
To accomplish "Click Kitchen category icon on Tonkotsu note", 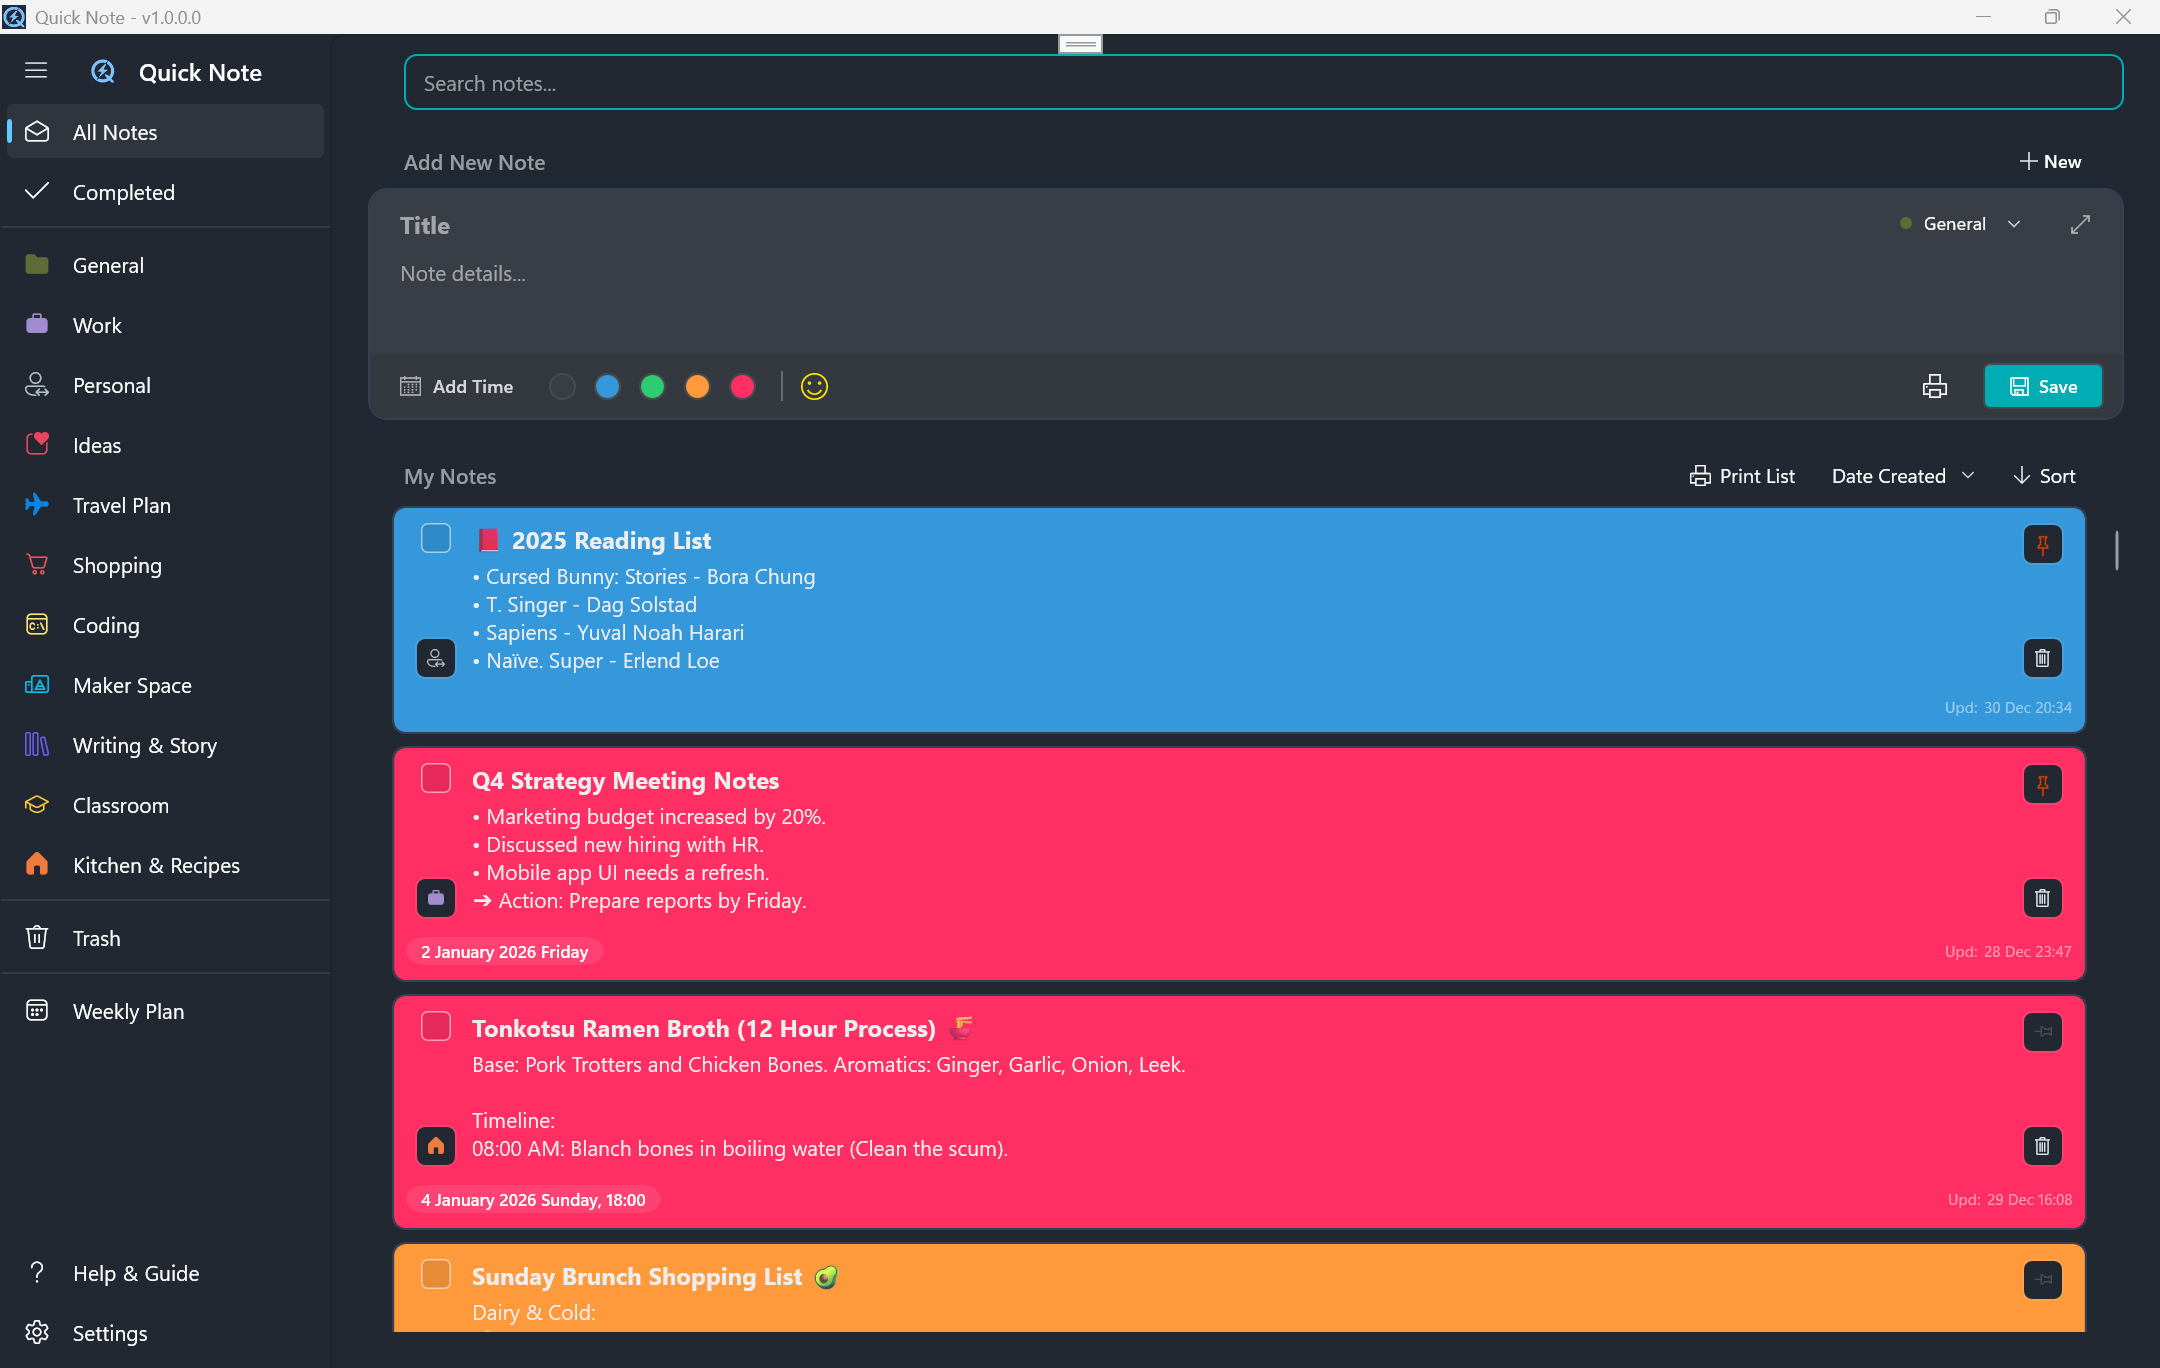I will coord(436,1146).
